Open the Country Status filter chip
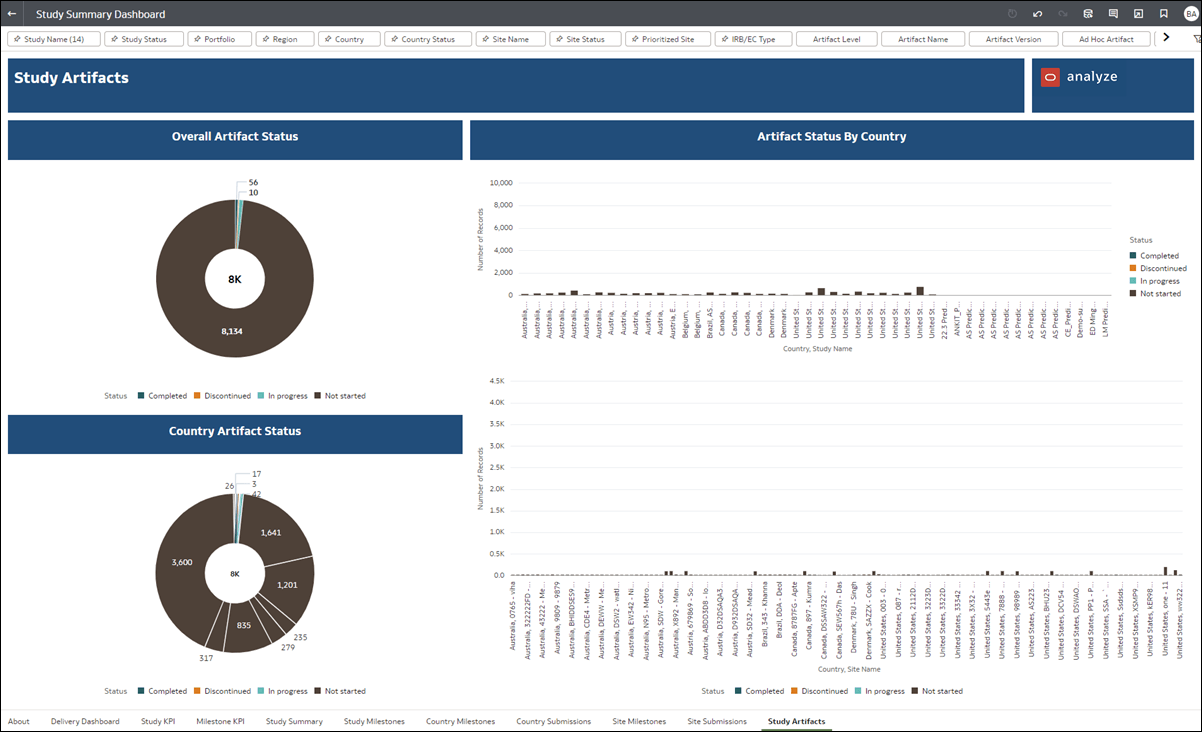The image size is (1202, 732). click(x=428, y=38)
